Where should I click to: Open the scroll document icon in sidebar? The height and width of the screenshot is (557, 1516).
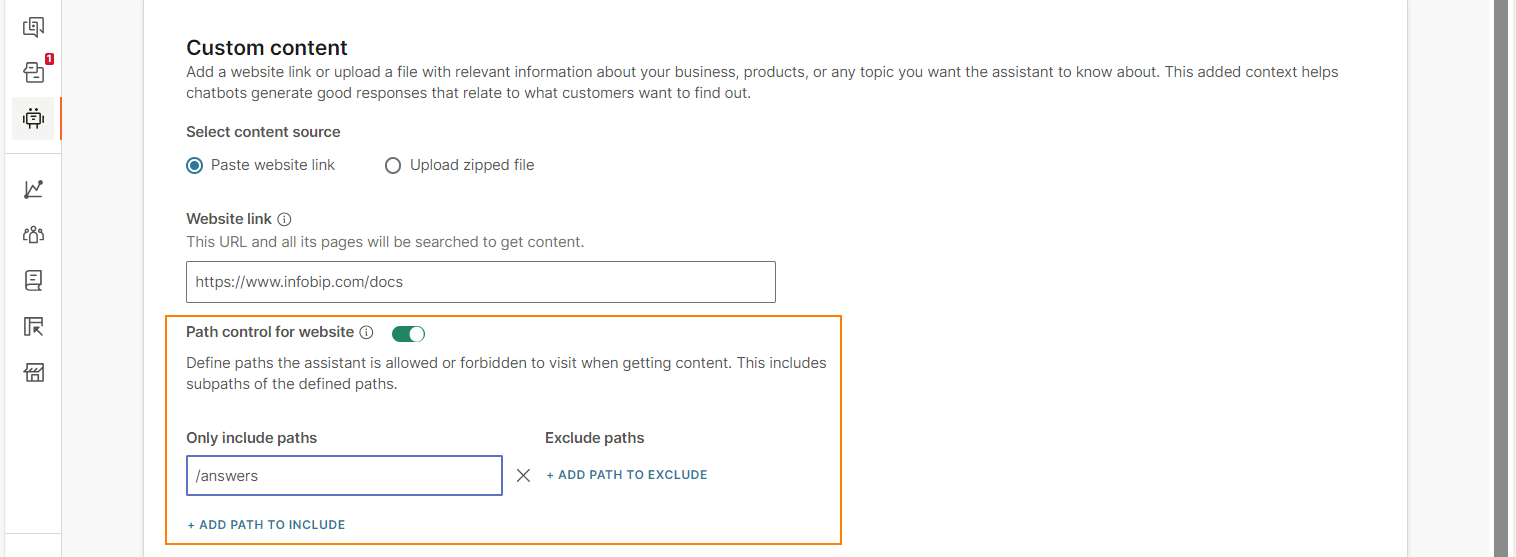tap(33, 281)
